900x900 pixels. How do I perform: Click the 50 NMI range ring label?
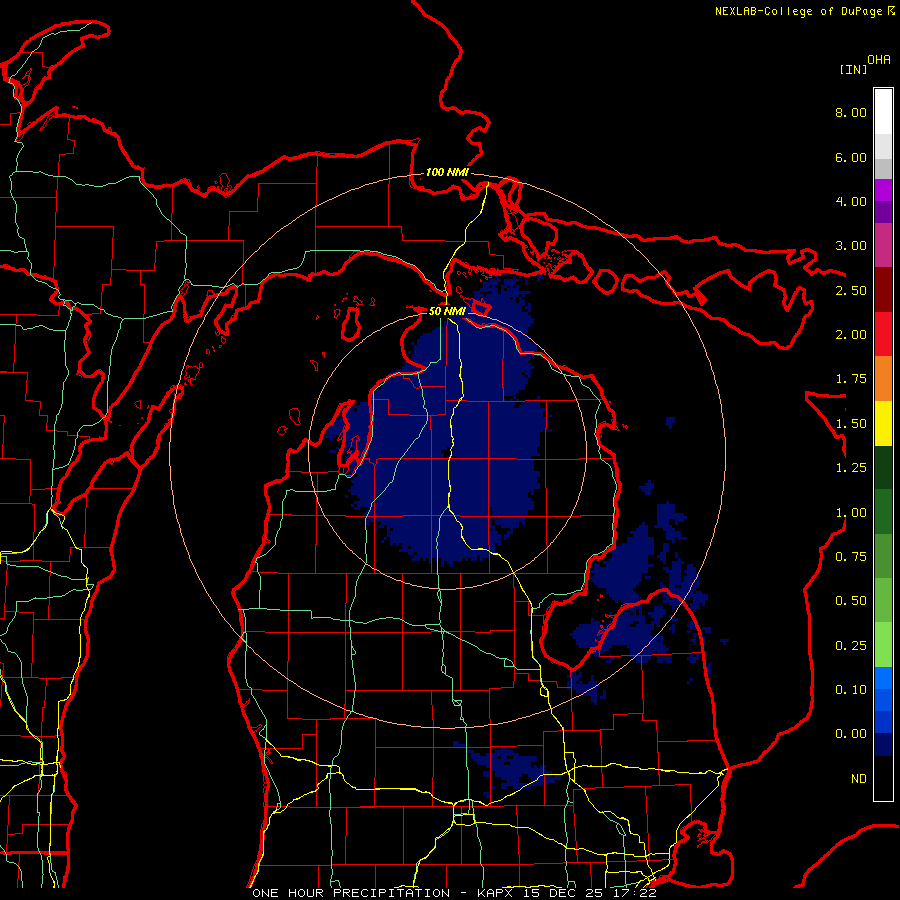pyautogui.click(x=447, y=311)
